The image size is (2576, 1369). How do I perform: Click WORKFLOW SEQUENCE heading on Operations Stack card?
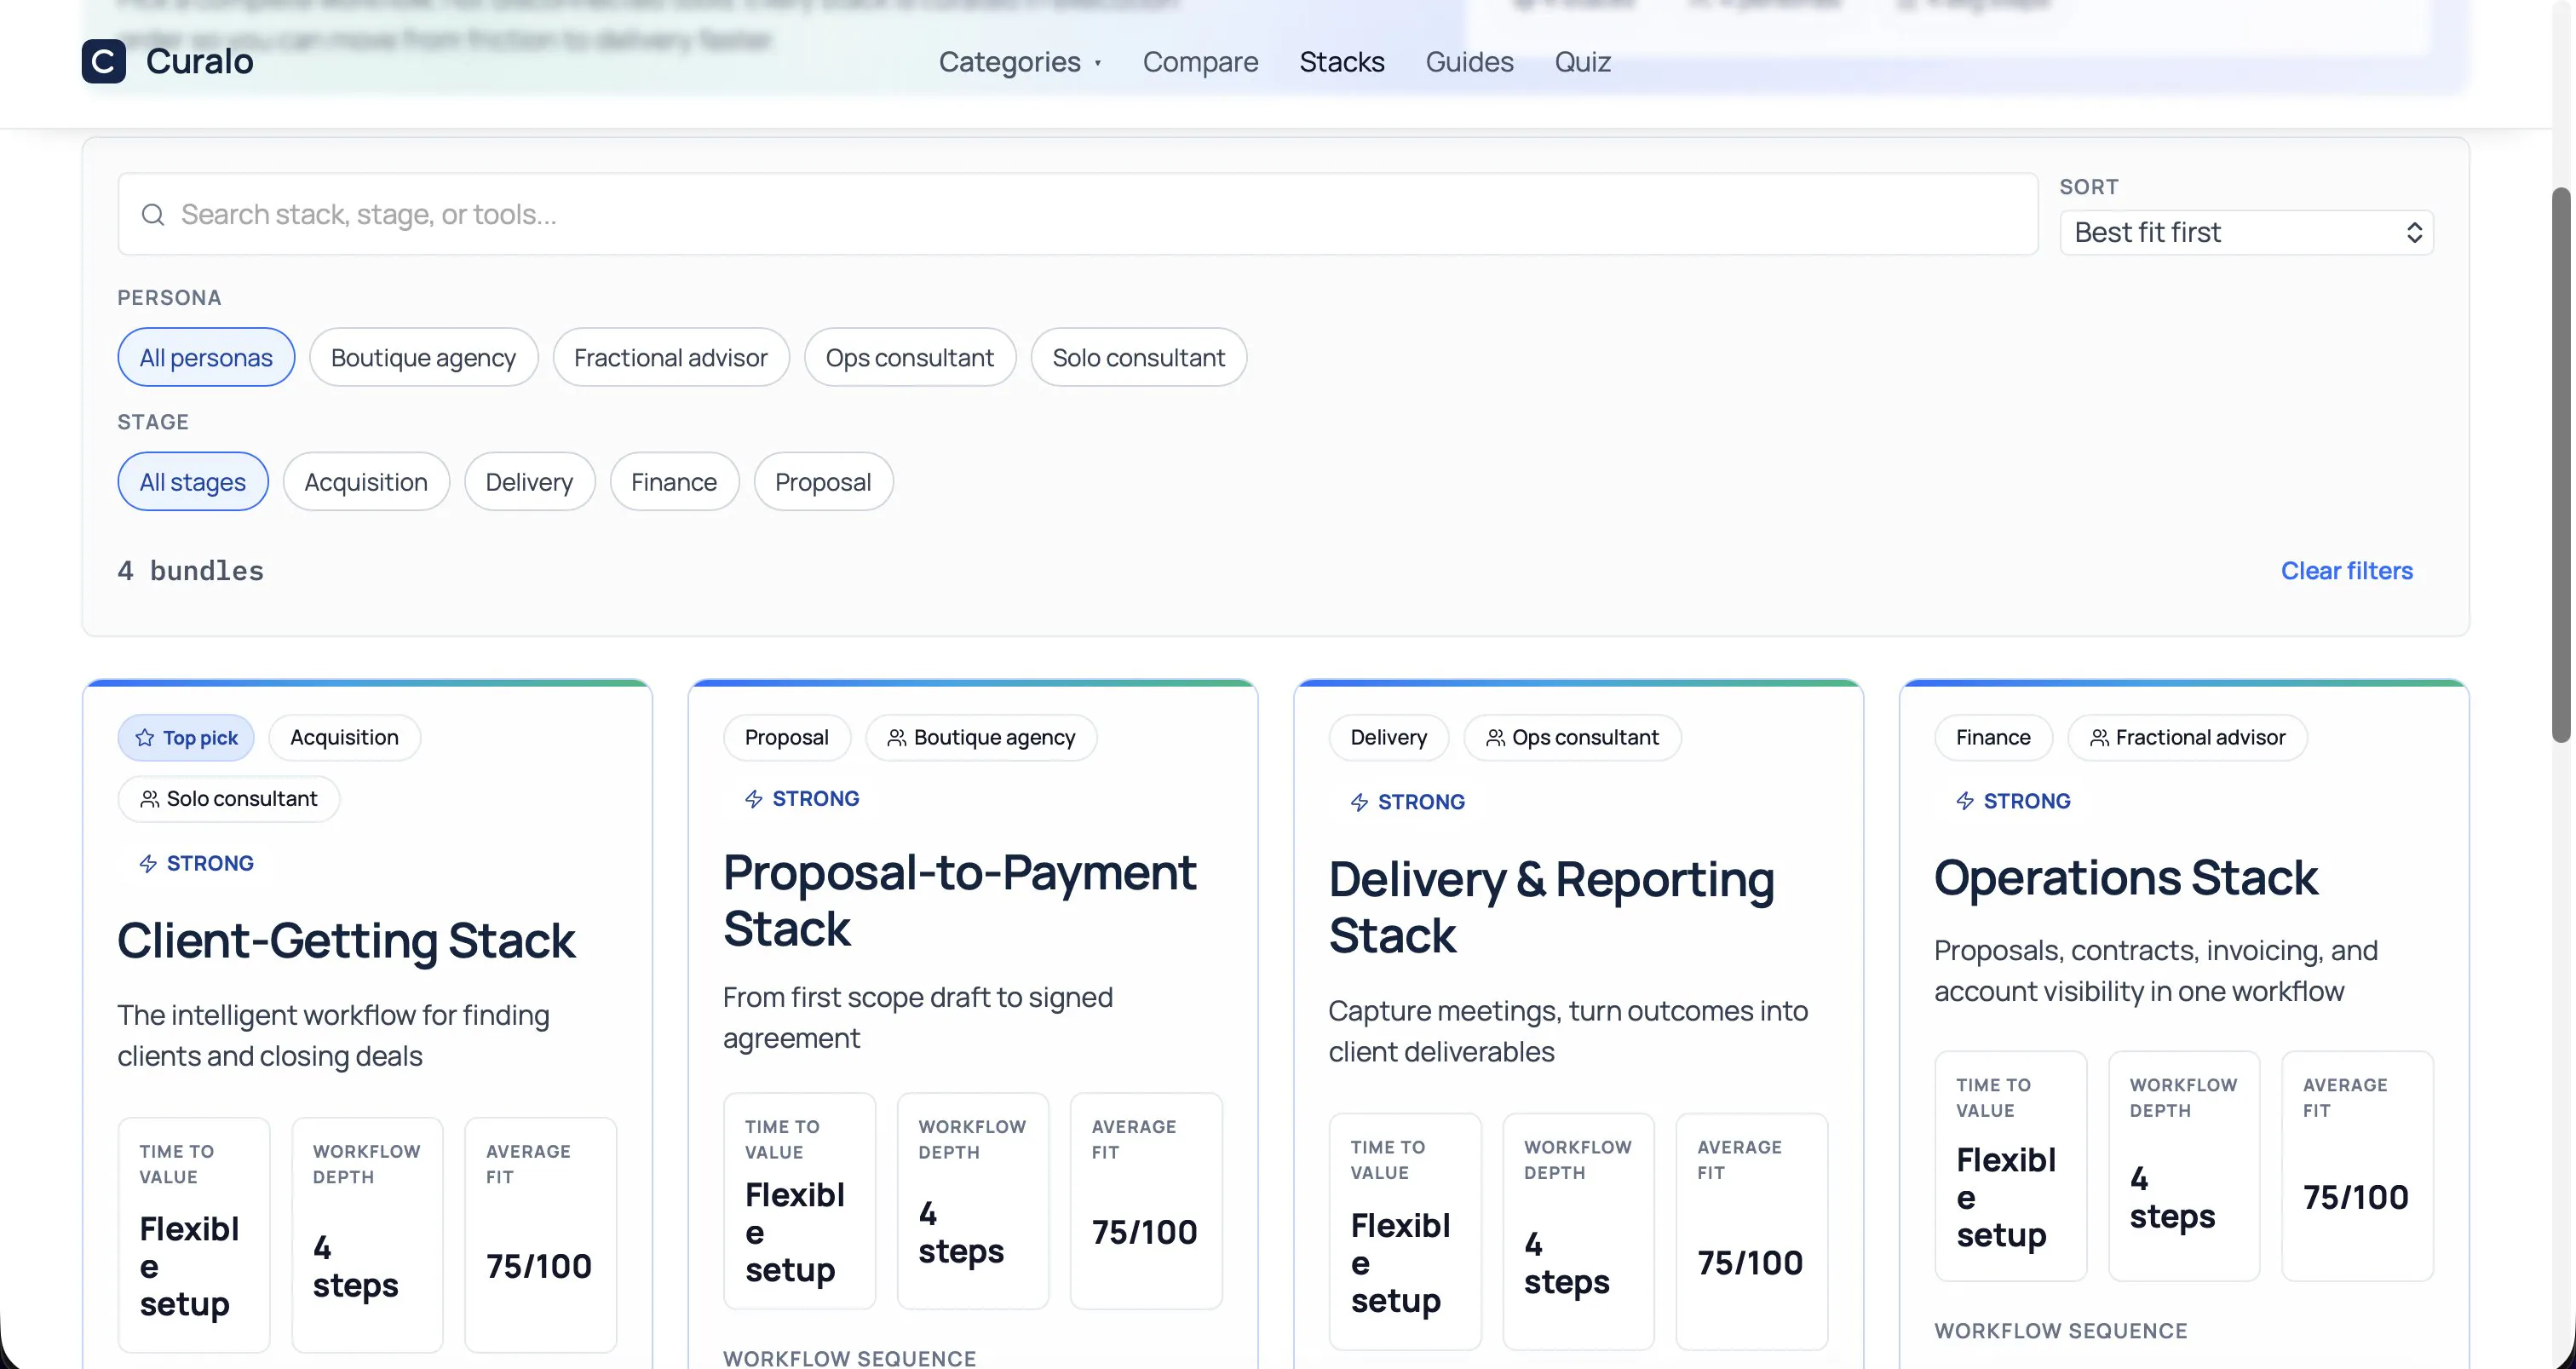pos(2061,1331)
